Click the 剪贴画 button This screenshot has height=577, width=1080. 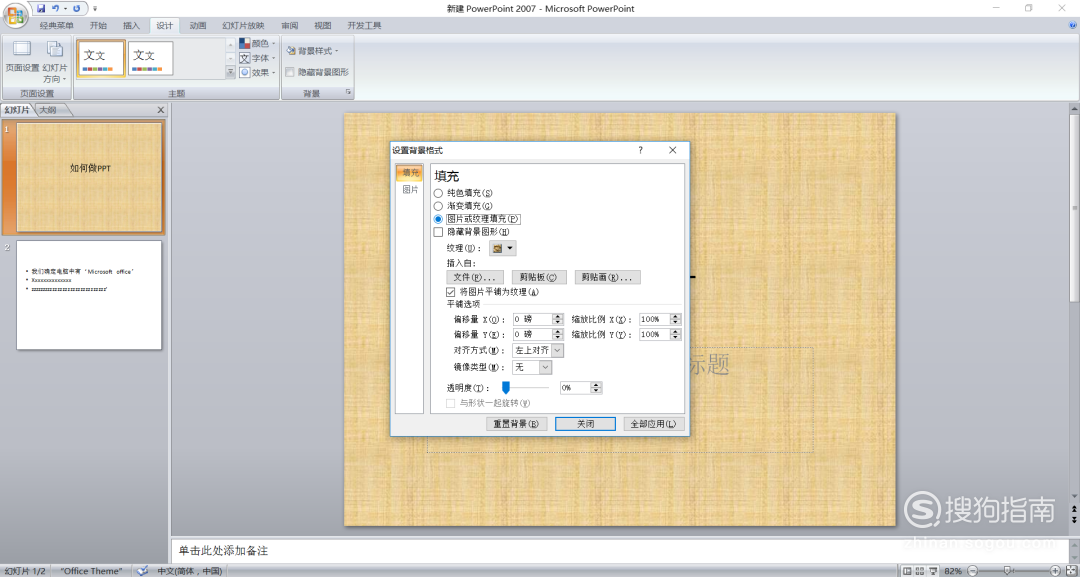tap(608, 277)
